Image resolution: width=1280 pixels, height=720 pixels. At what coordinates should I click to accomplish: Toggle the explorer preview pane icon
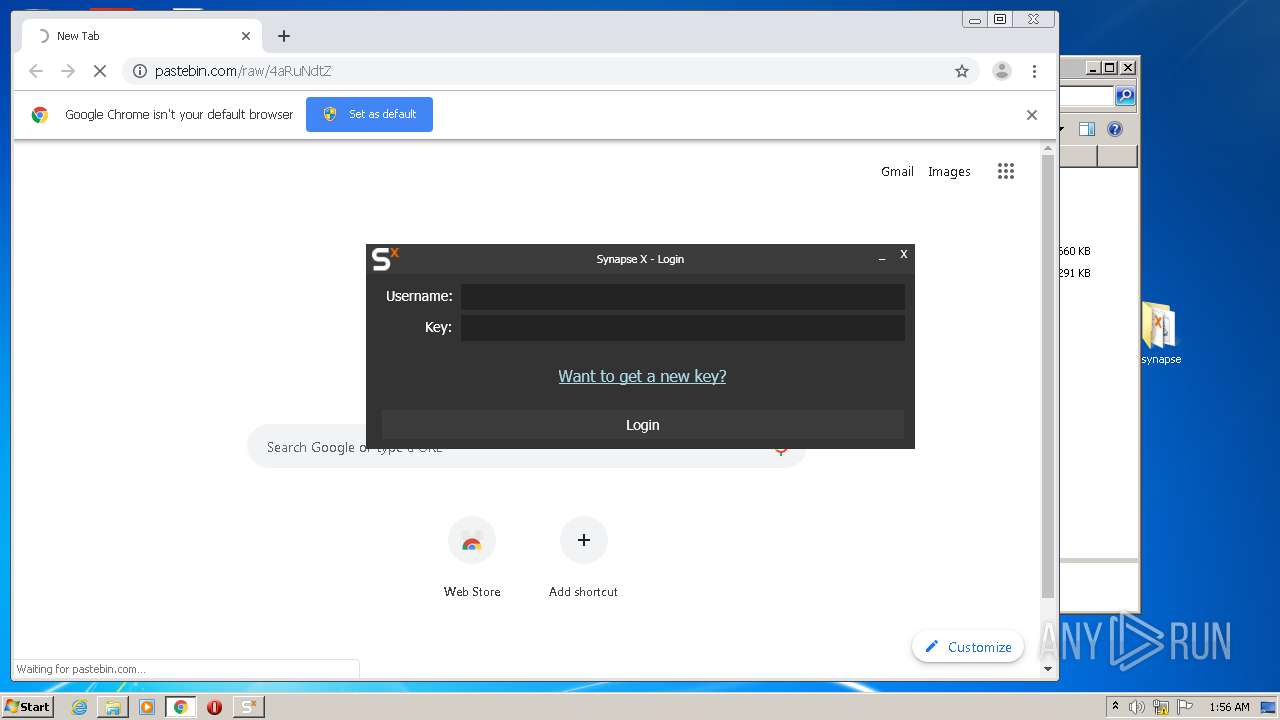[1087, 129]
